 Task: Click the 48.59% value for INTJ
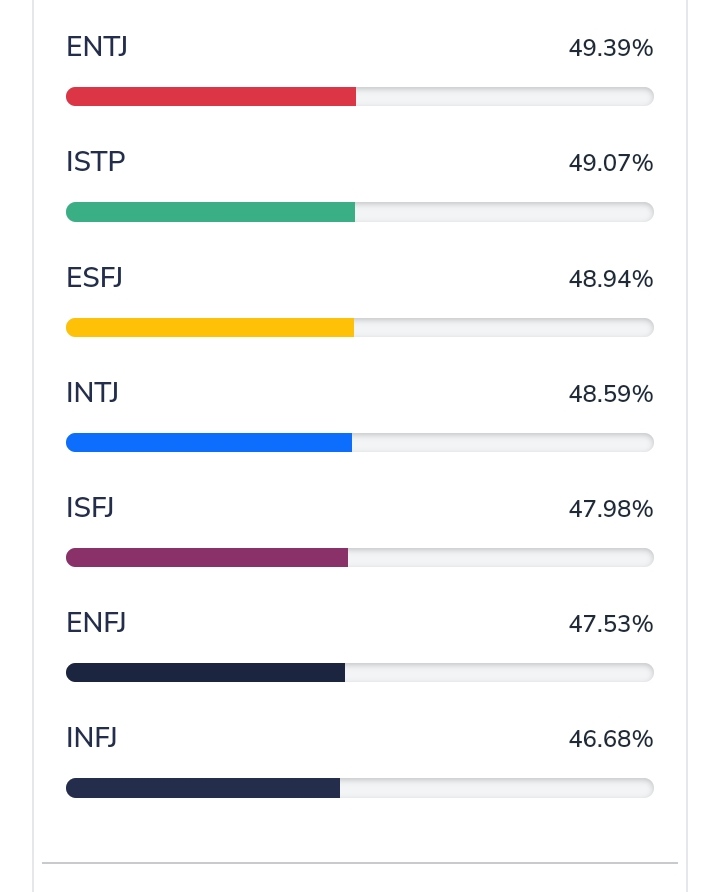coord(611,394)
